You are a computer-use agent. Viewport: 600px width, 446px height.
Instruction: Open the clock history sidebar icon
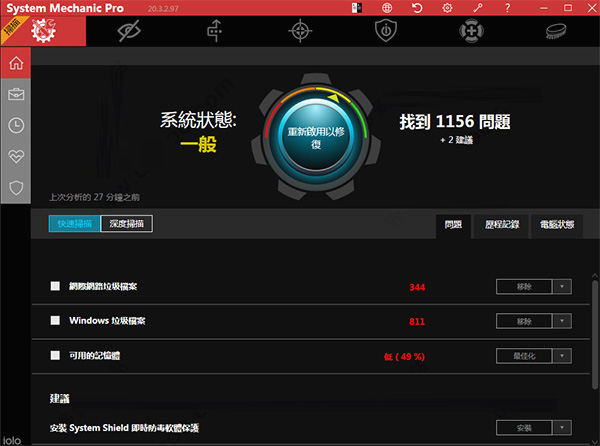[16, 125]
